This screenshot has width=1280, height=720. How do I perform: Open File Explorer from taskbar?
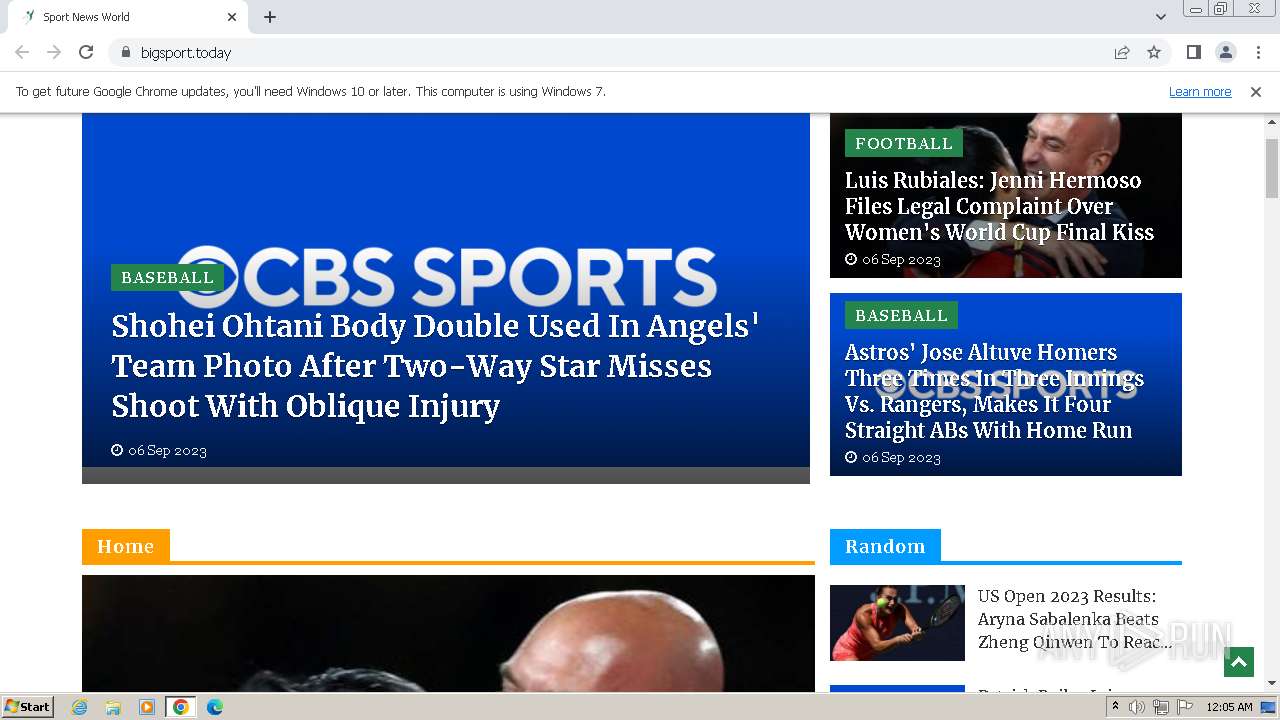(x=113, y=707)
